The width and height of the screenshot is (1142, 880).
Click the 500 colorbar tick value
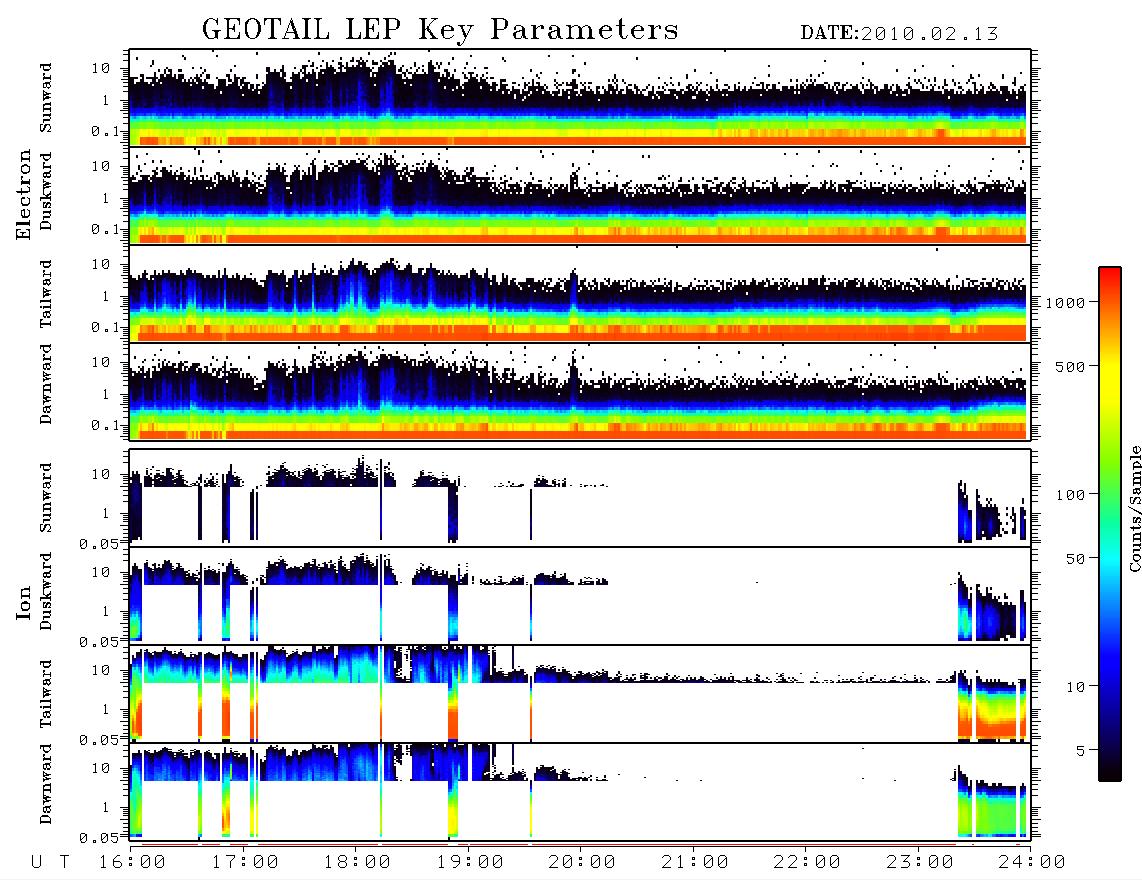1071,366
